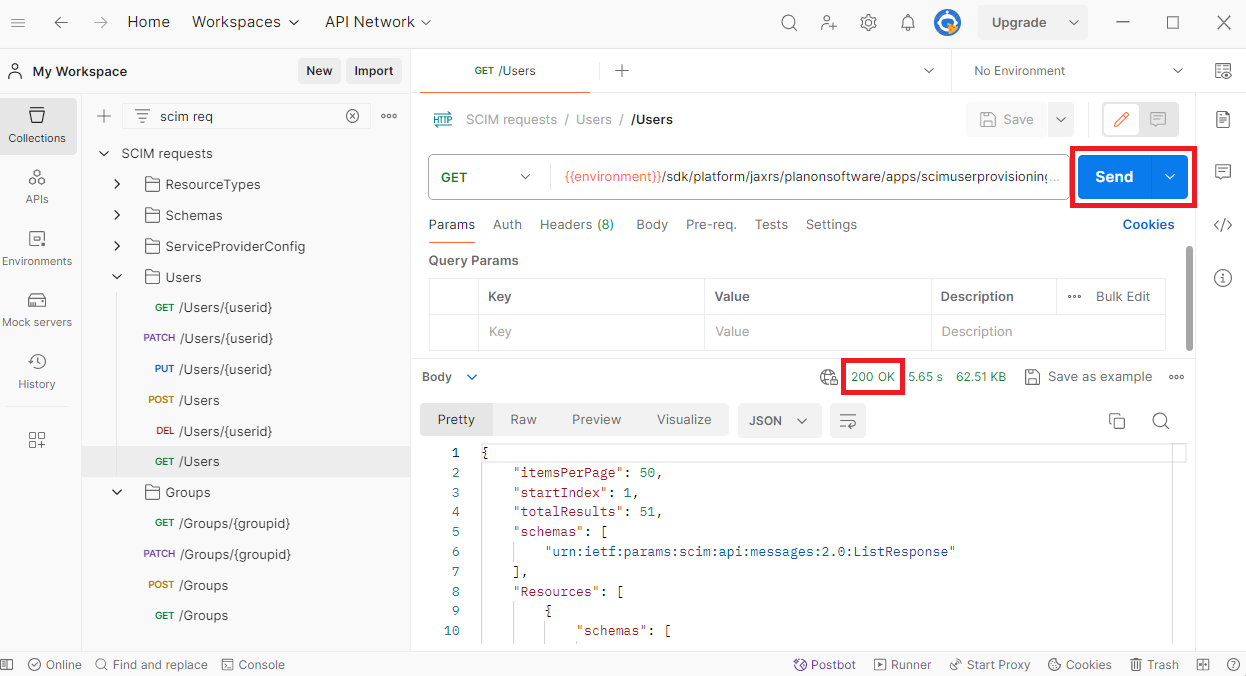Click the New button
Screen dimensions: 1246x676
click(319, 71)
